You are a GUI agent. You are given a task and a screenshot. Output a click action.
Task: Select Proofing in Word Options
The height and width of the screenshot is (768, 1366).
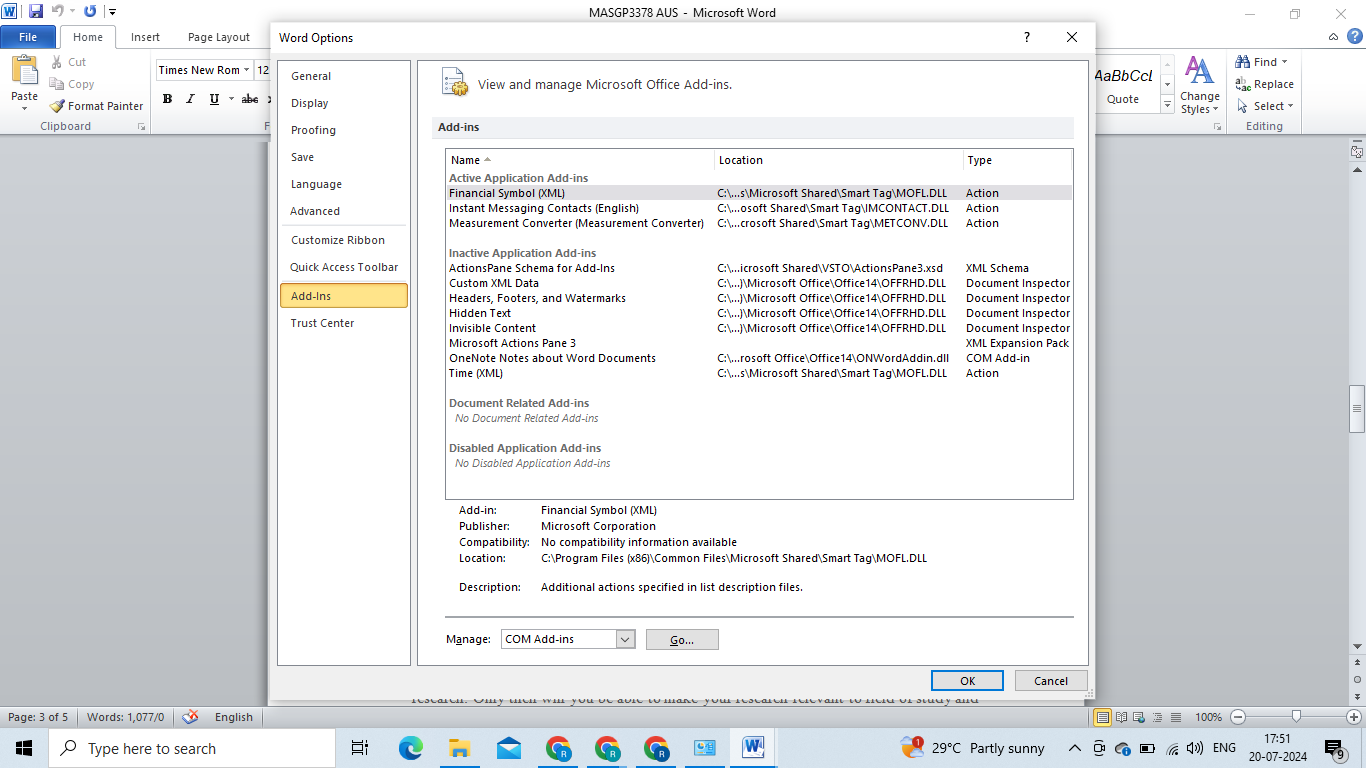pyautogui.click(x=344, y=130)
